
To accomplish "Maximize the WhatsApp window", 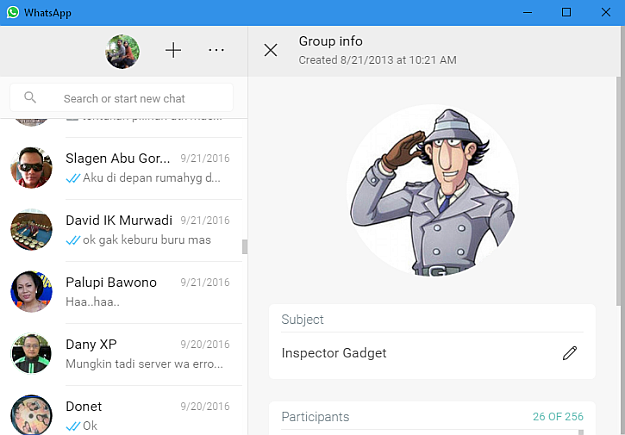I will pyautogui.click(x=566, y=12).
